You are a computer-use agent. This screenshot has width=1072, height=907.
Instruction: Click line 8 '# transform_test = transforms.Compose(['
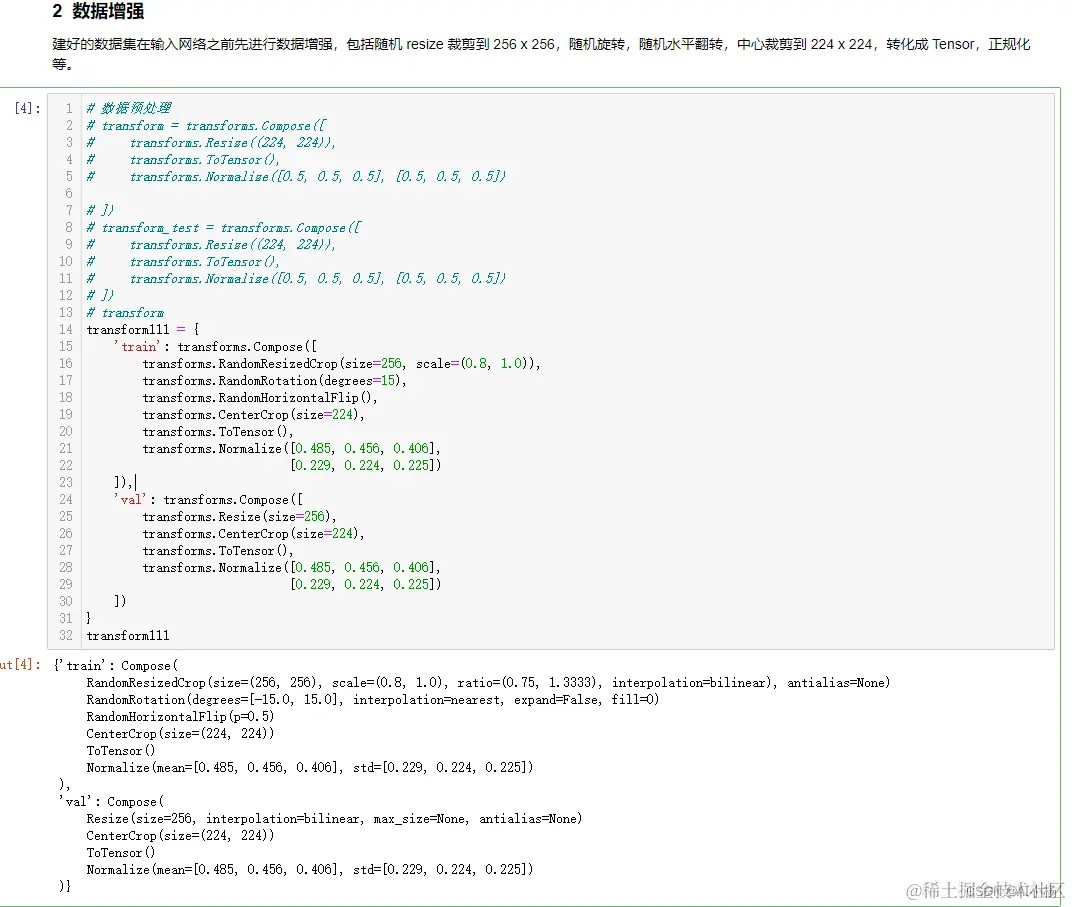[x=224, y=228]
